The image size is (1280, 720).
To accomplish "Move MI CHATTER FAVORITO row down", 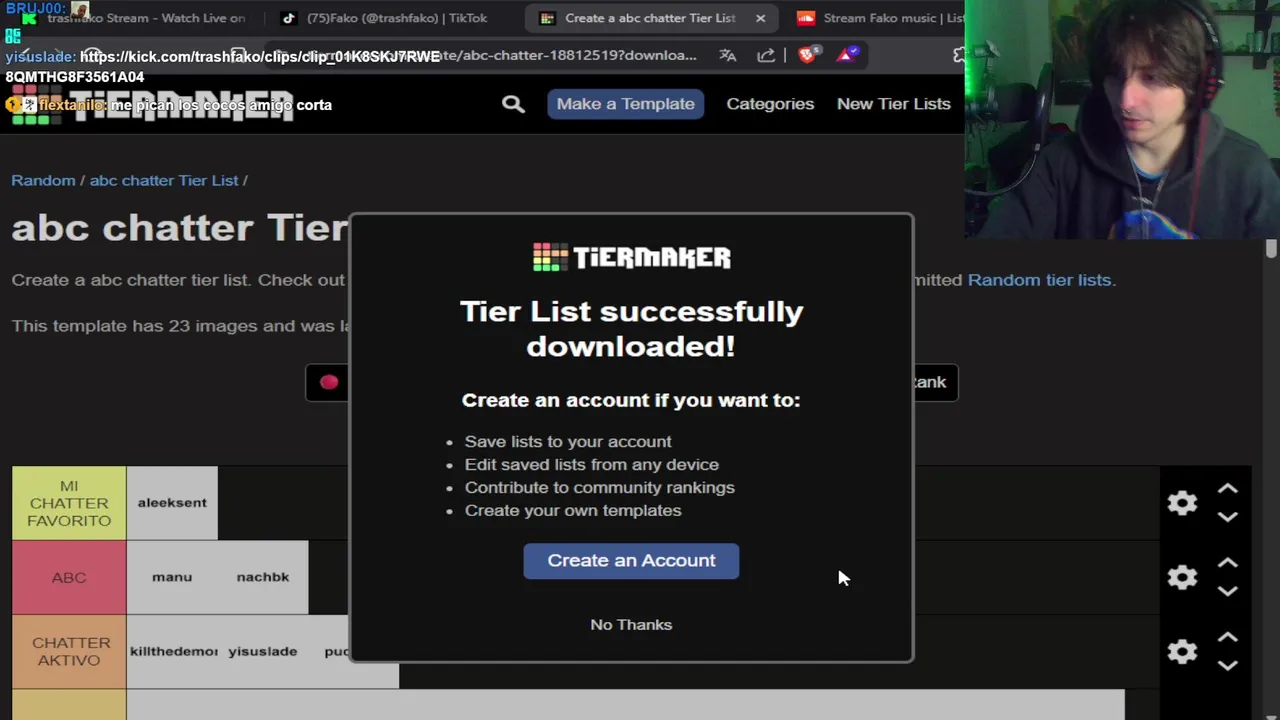I will (1228, 517).
